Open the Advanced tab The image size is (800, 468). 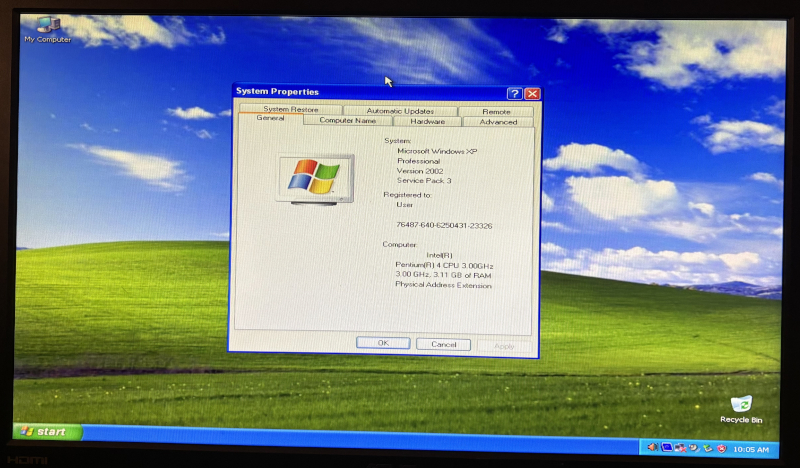click(x=498, y=122)
